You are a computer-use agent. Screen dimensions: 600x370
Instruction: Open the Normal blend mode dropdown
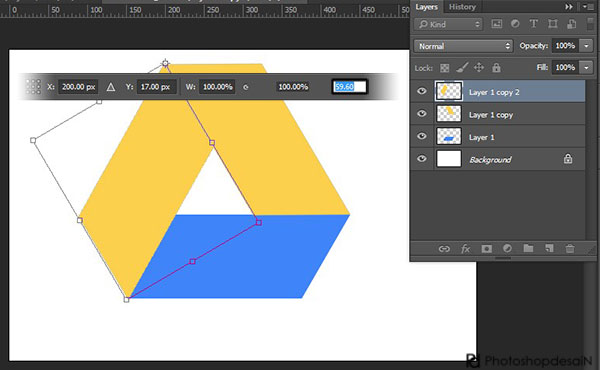(x=463, y=46)
